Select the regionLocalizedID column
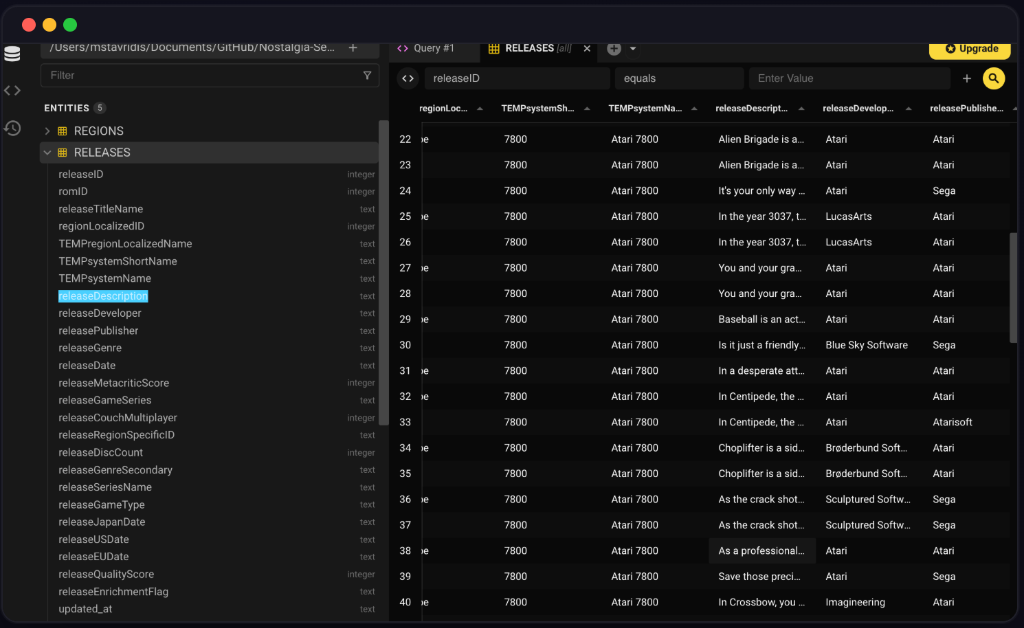This screenshot has width=1024, height=628. point(101,226)
